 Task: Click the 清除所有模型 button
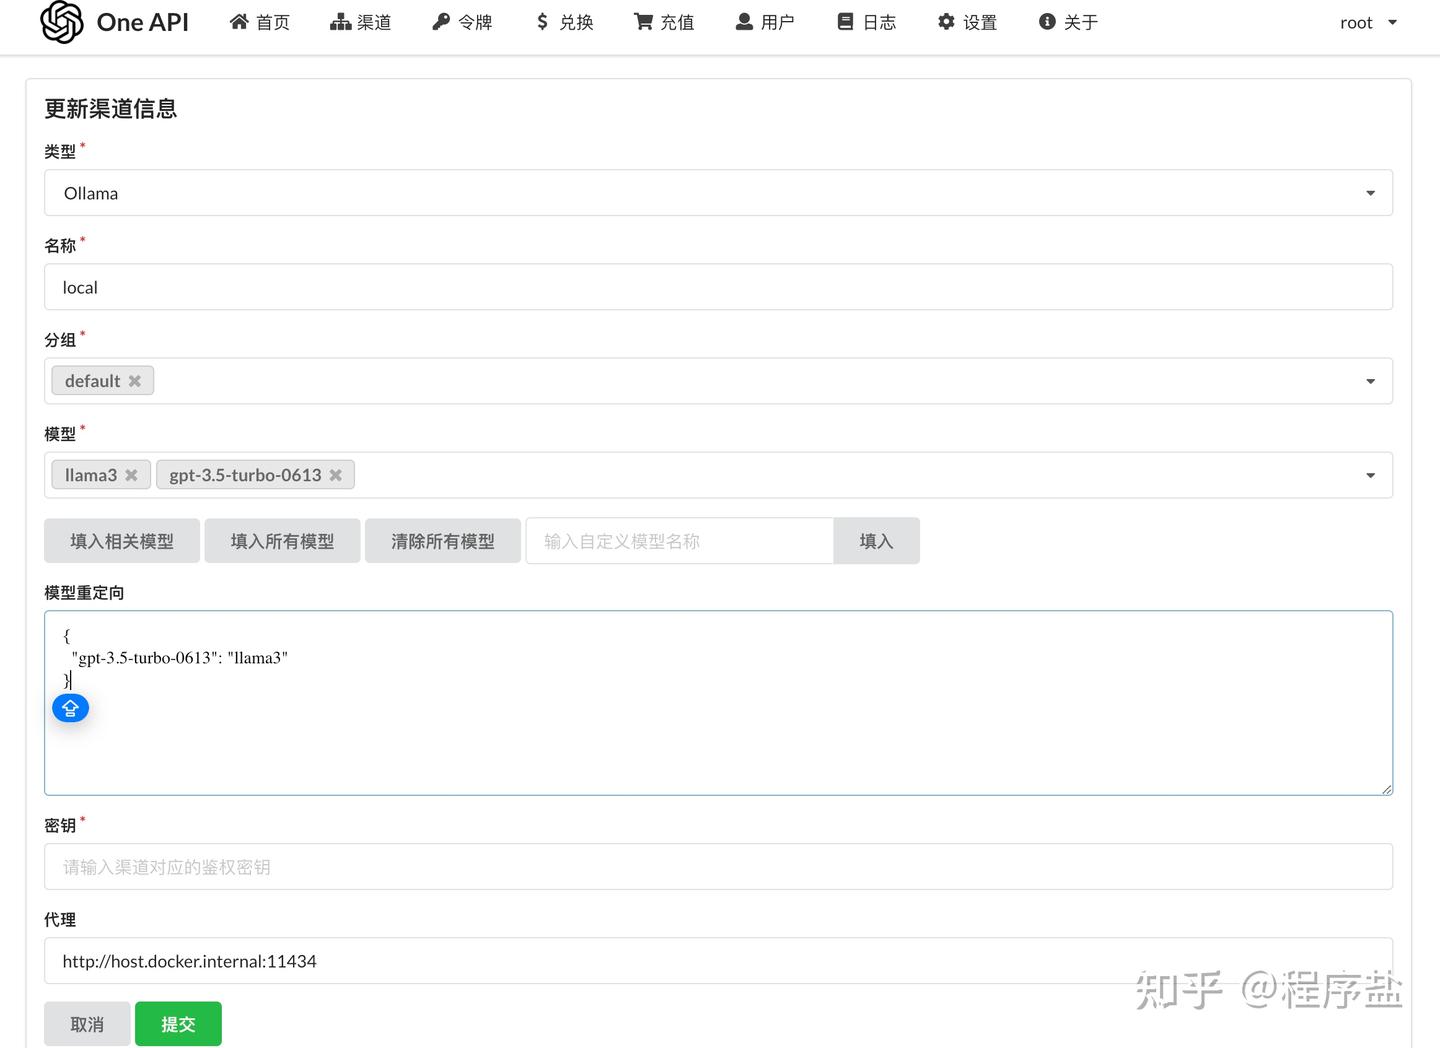(443, 540)
